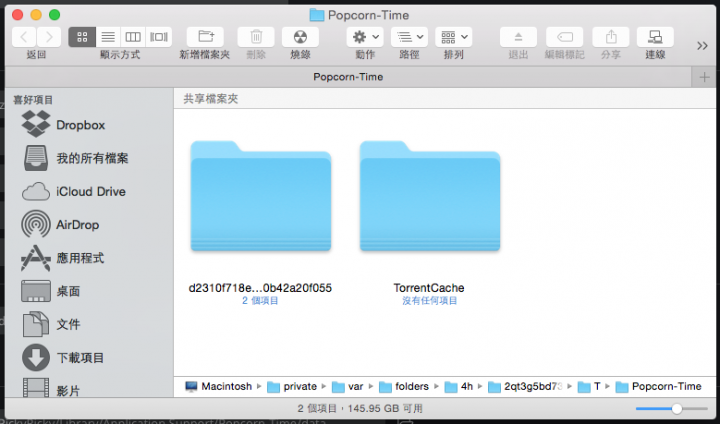Switch to icon view
Viewport: 720px width, 424px height.
click(x=82, y=37)
